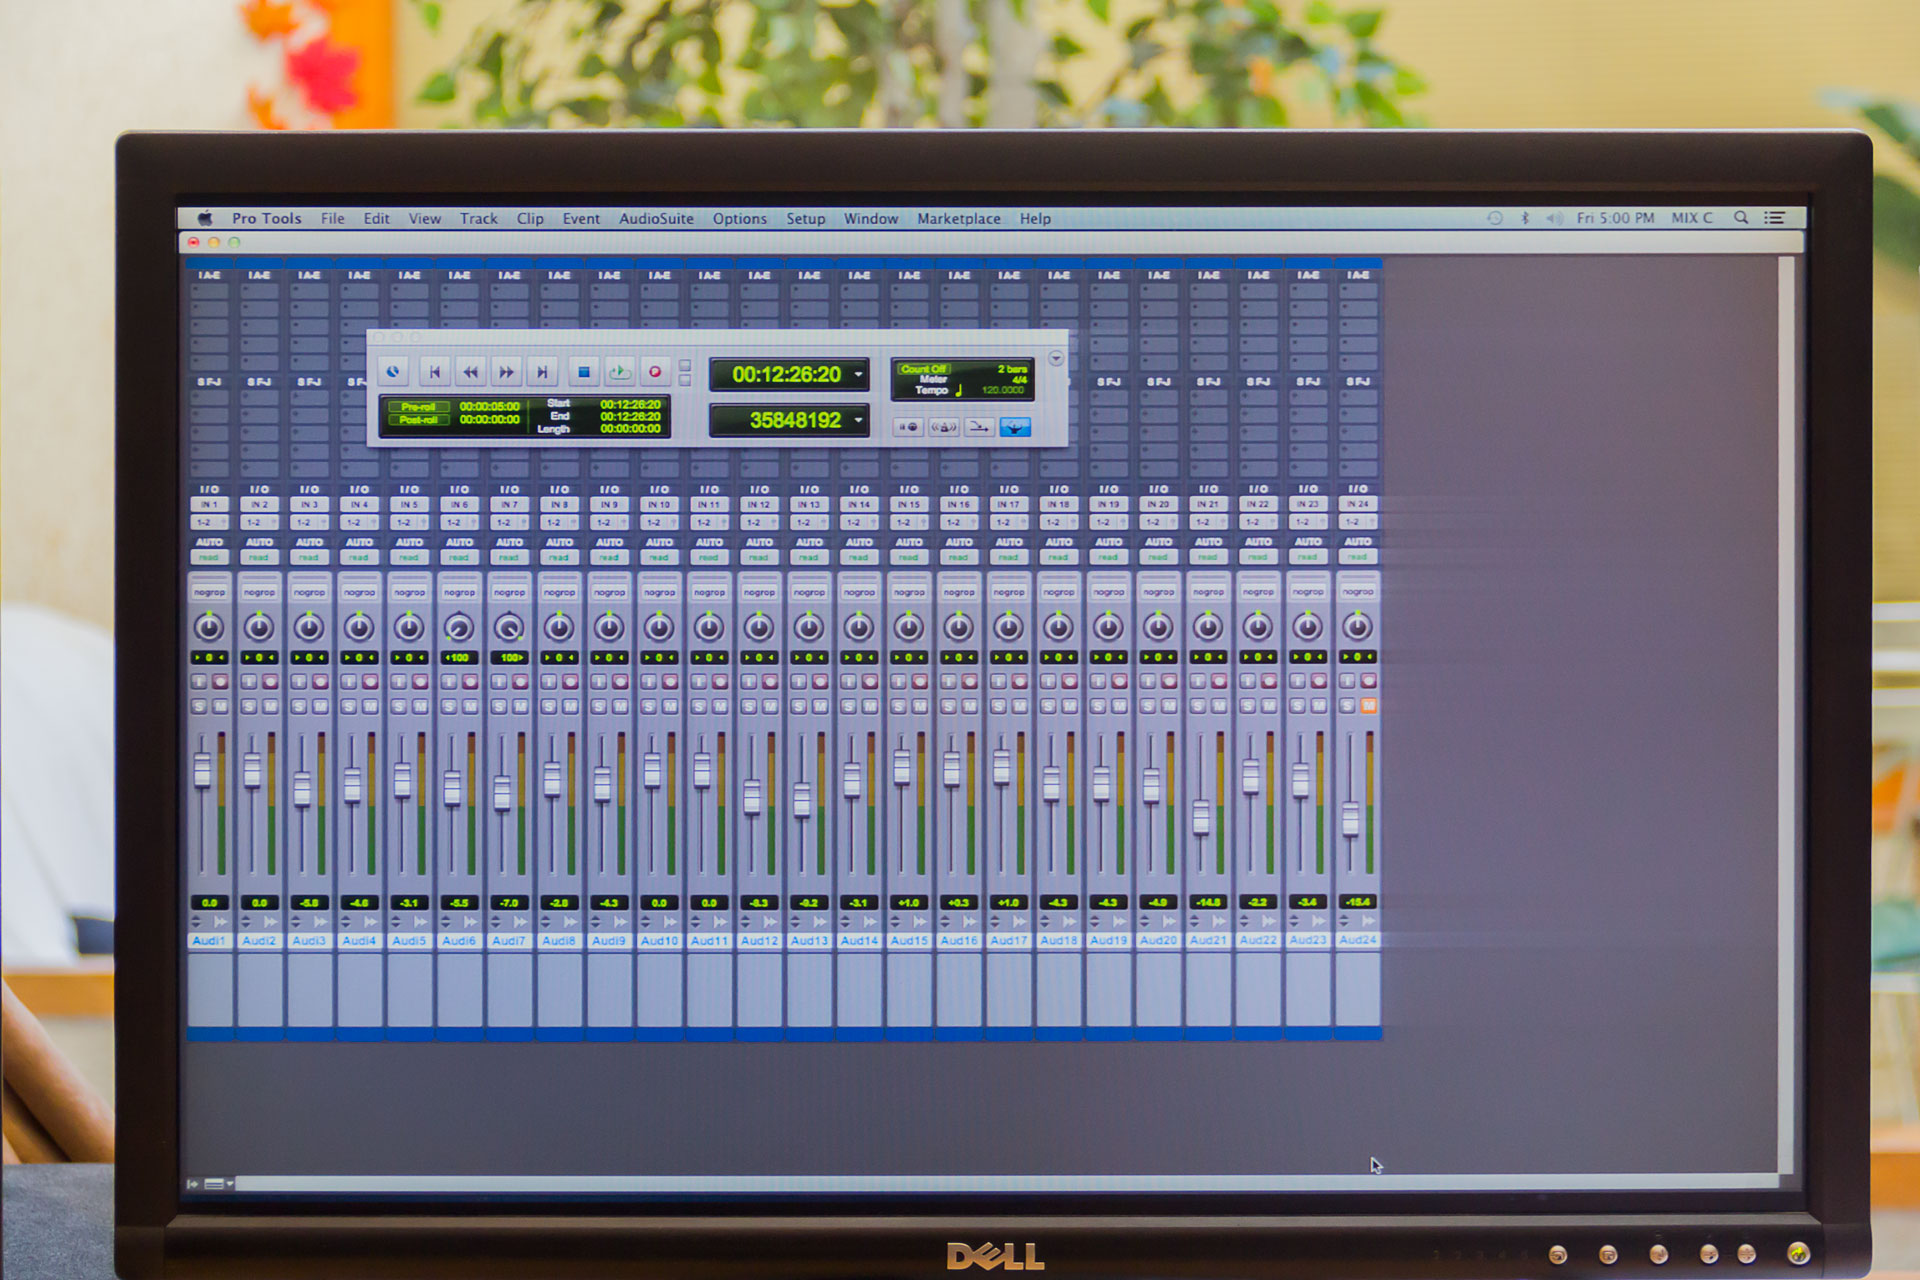Record-enable track Aud20

point(1169,681)
